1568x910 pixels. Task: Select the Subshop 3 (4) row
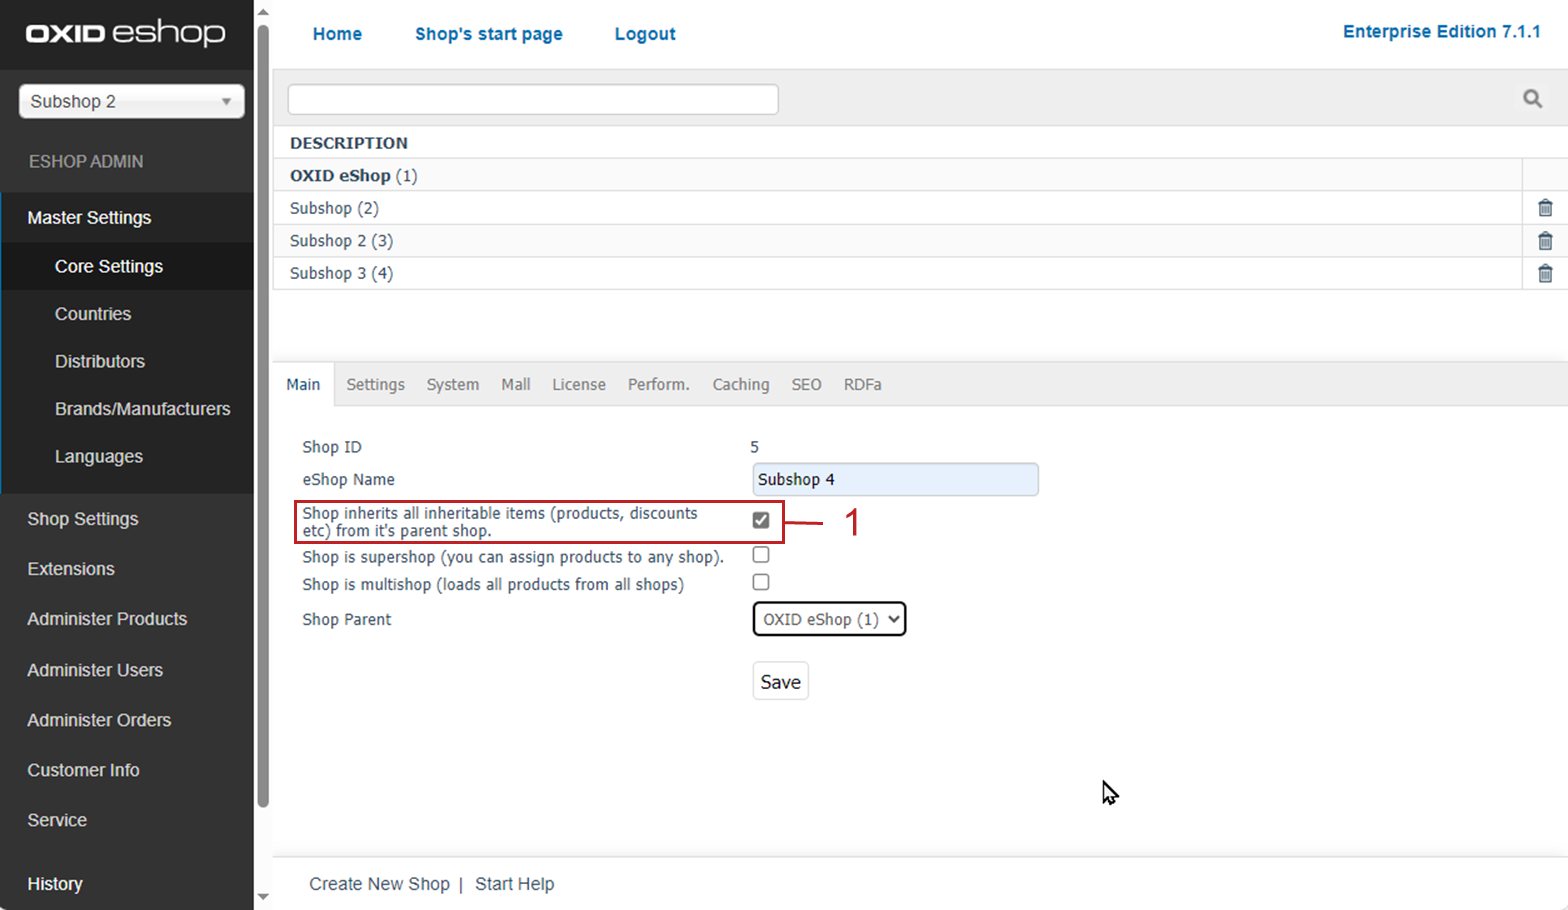(897, 273)
